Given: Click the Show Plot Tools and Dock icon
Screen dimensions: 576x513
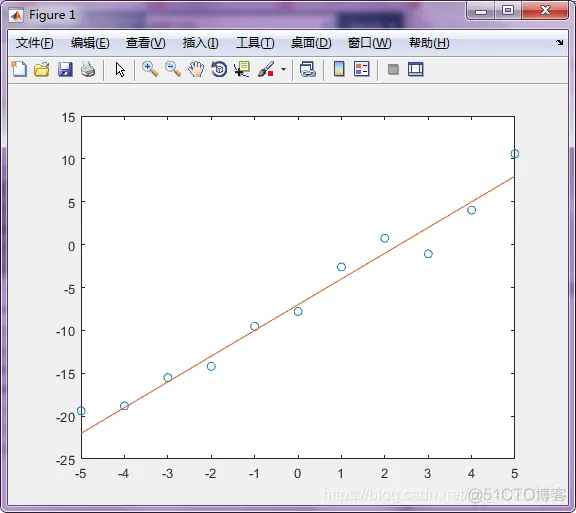Looking at the screenshot, I should (x=415, y=69).
